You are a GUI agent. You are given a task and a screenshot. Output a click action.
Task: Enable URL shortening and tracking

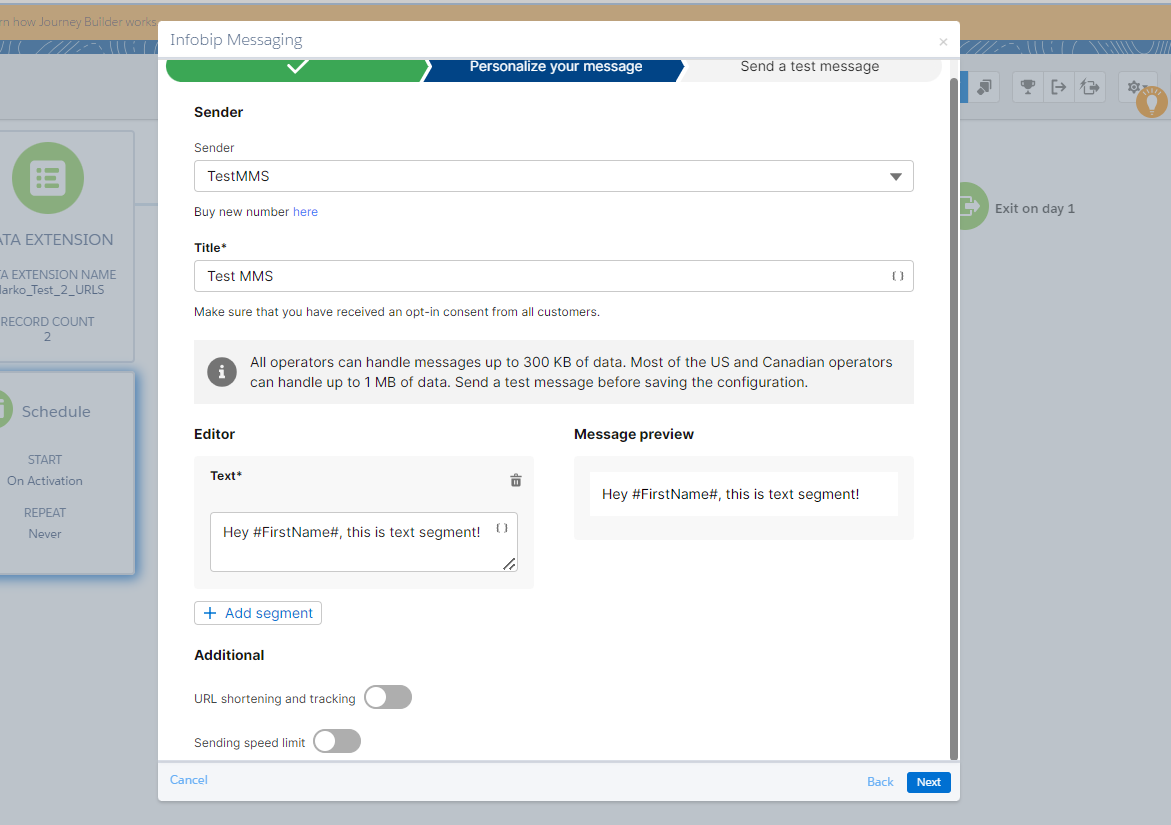[388, 697]
